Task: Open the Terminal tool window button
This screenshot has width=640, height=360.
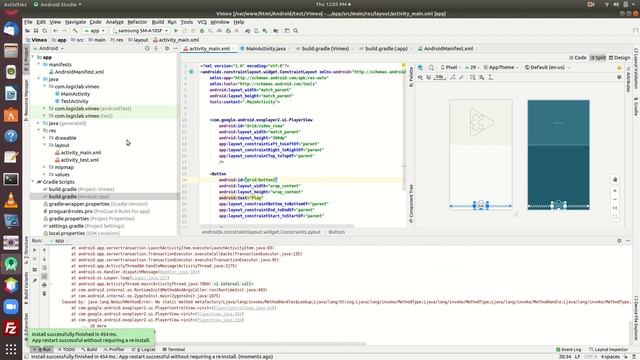Action: point(174,349)
